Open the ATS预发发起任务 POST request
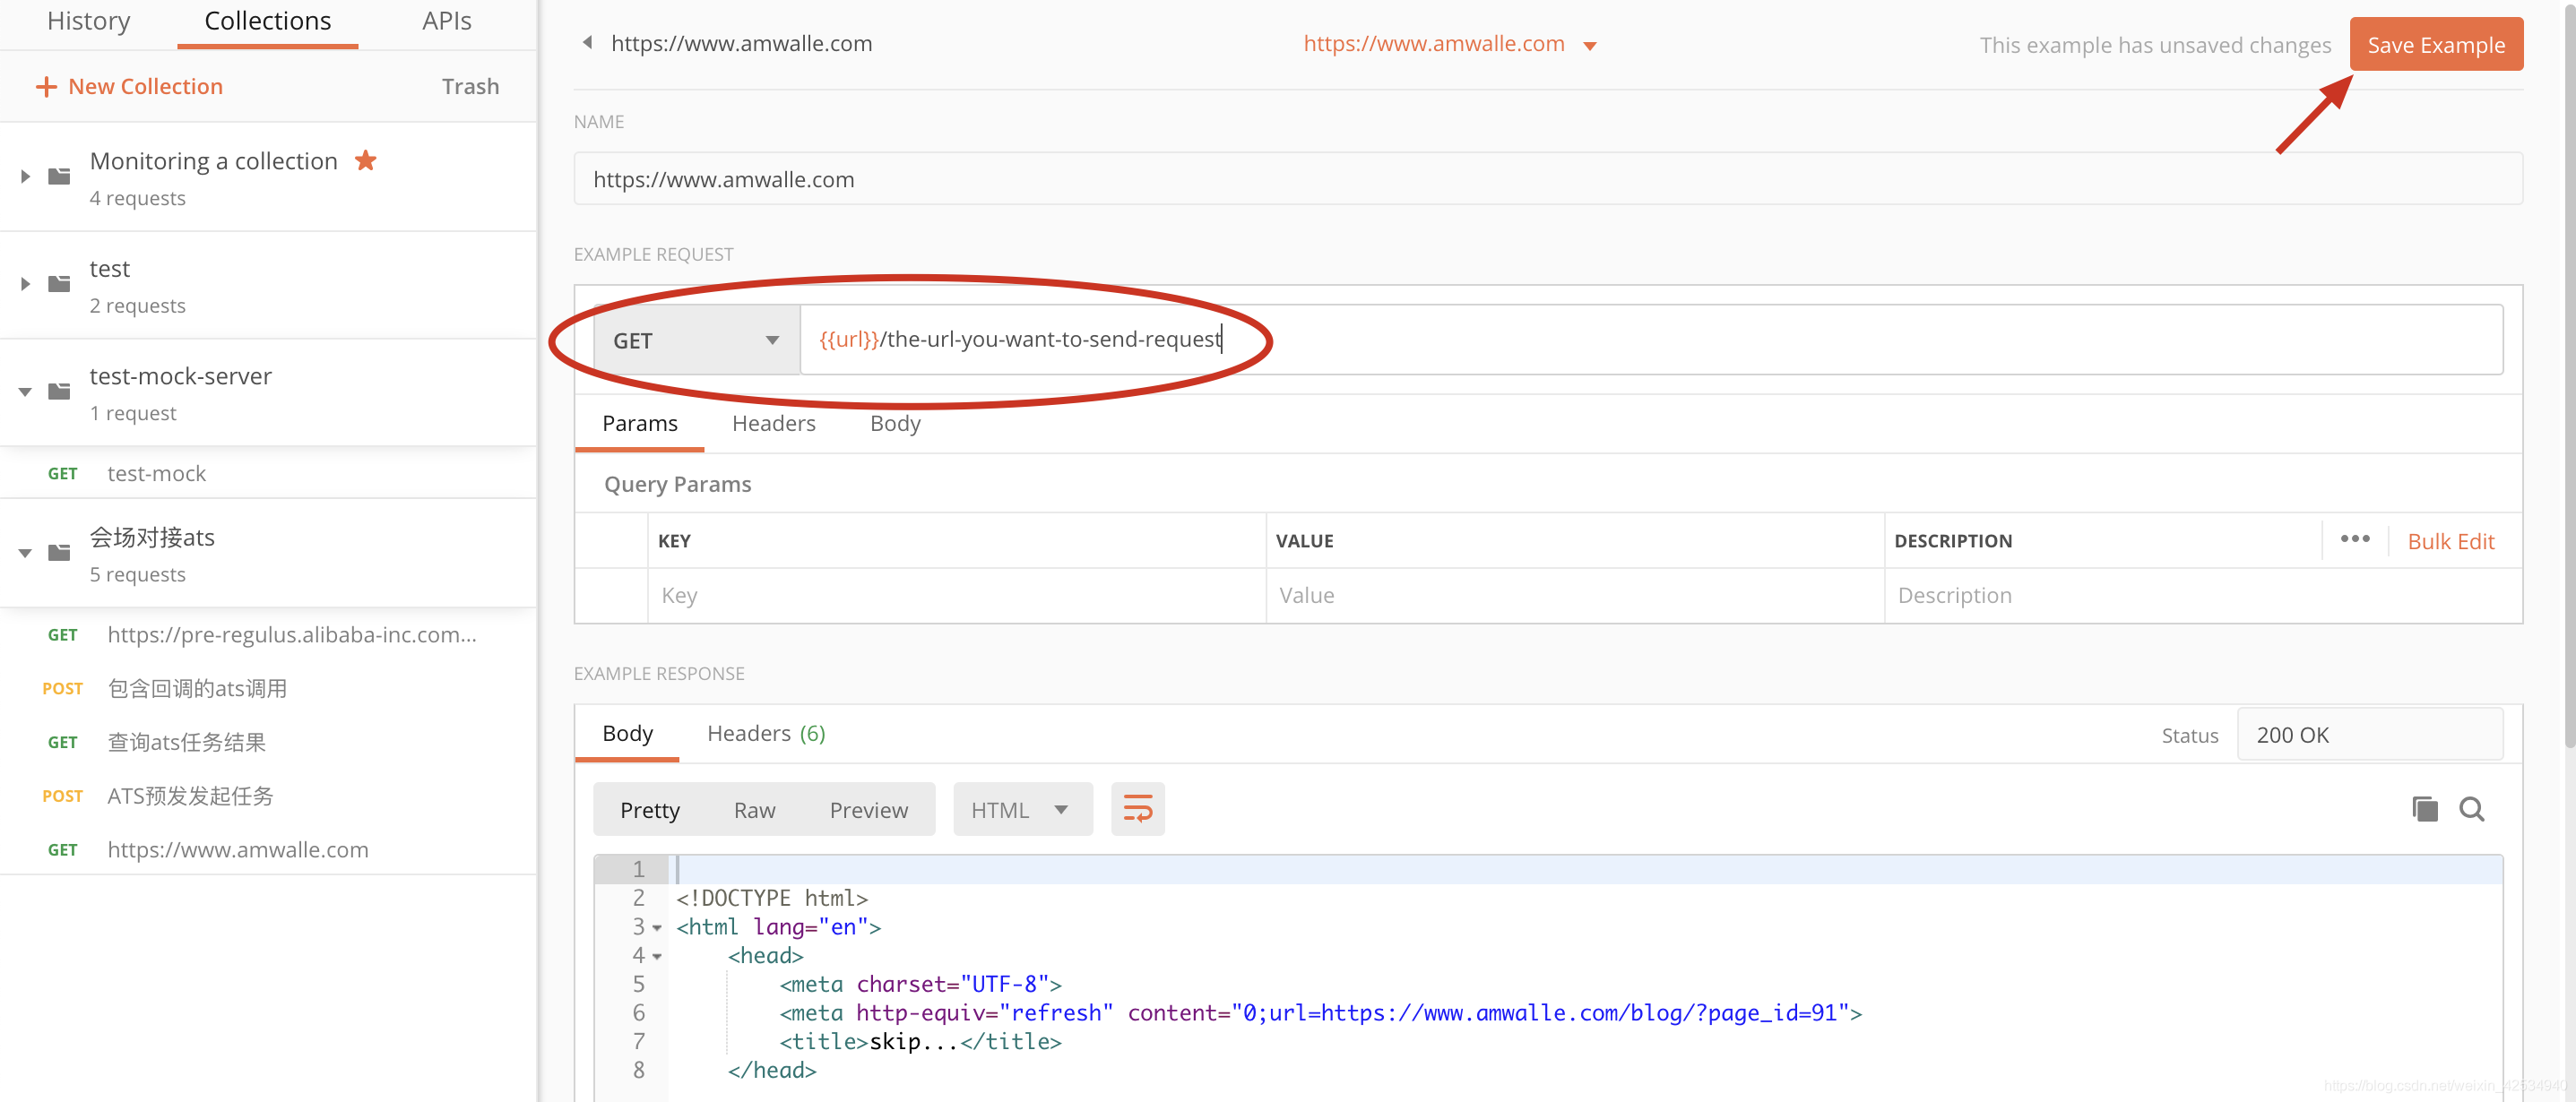This screenshot has height=1102, width=2576. [x=268, y=796]
